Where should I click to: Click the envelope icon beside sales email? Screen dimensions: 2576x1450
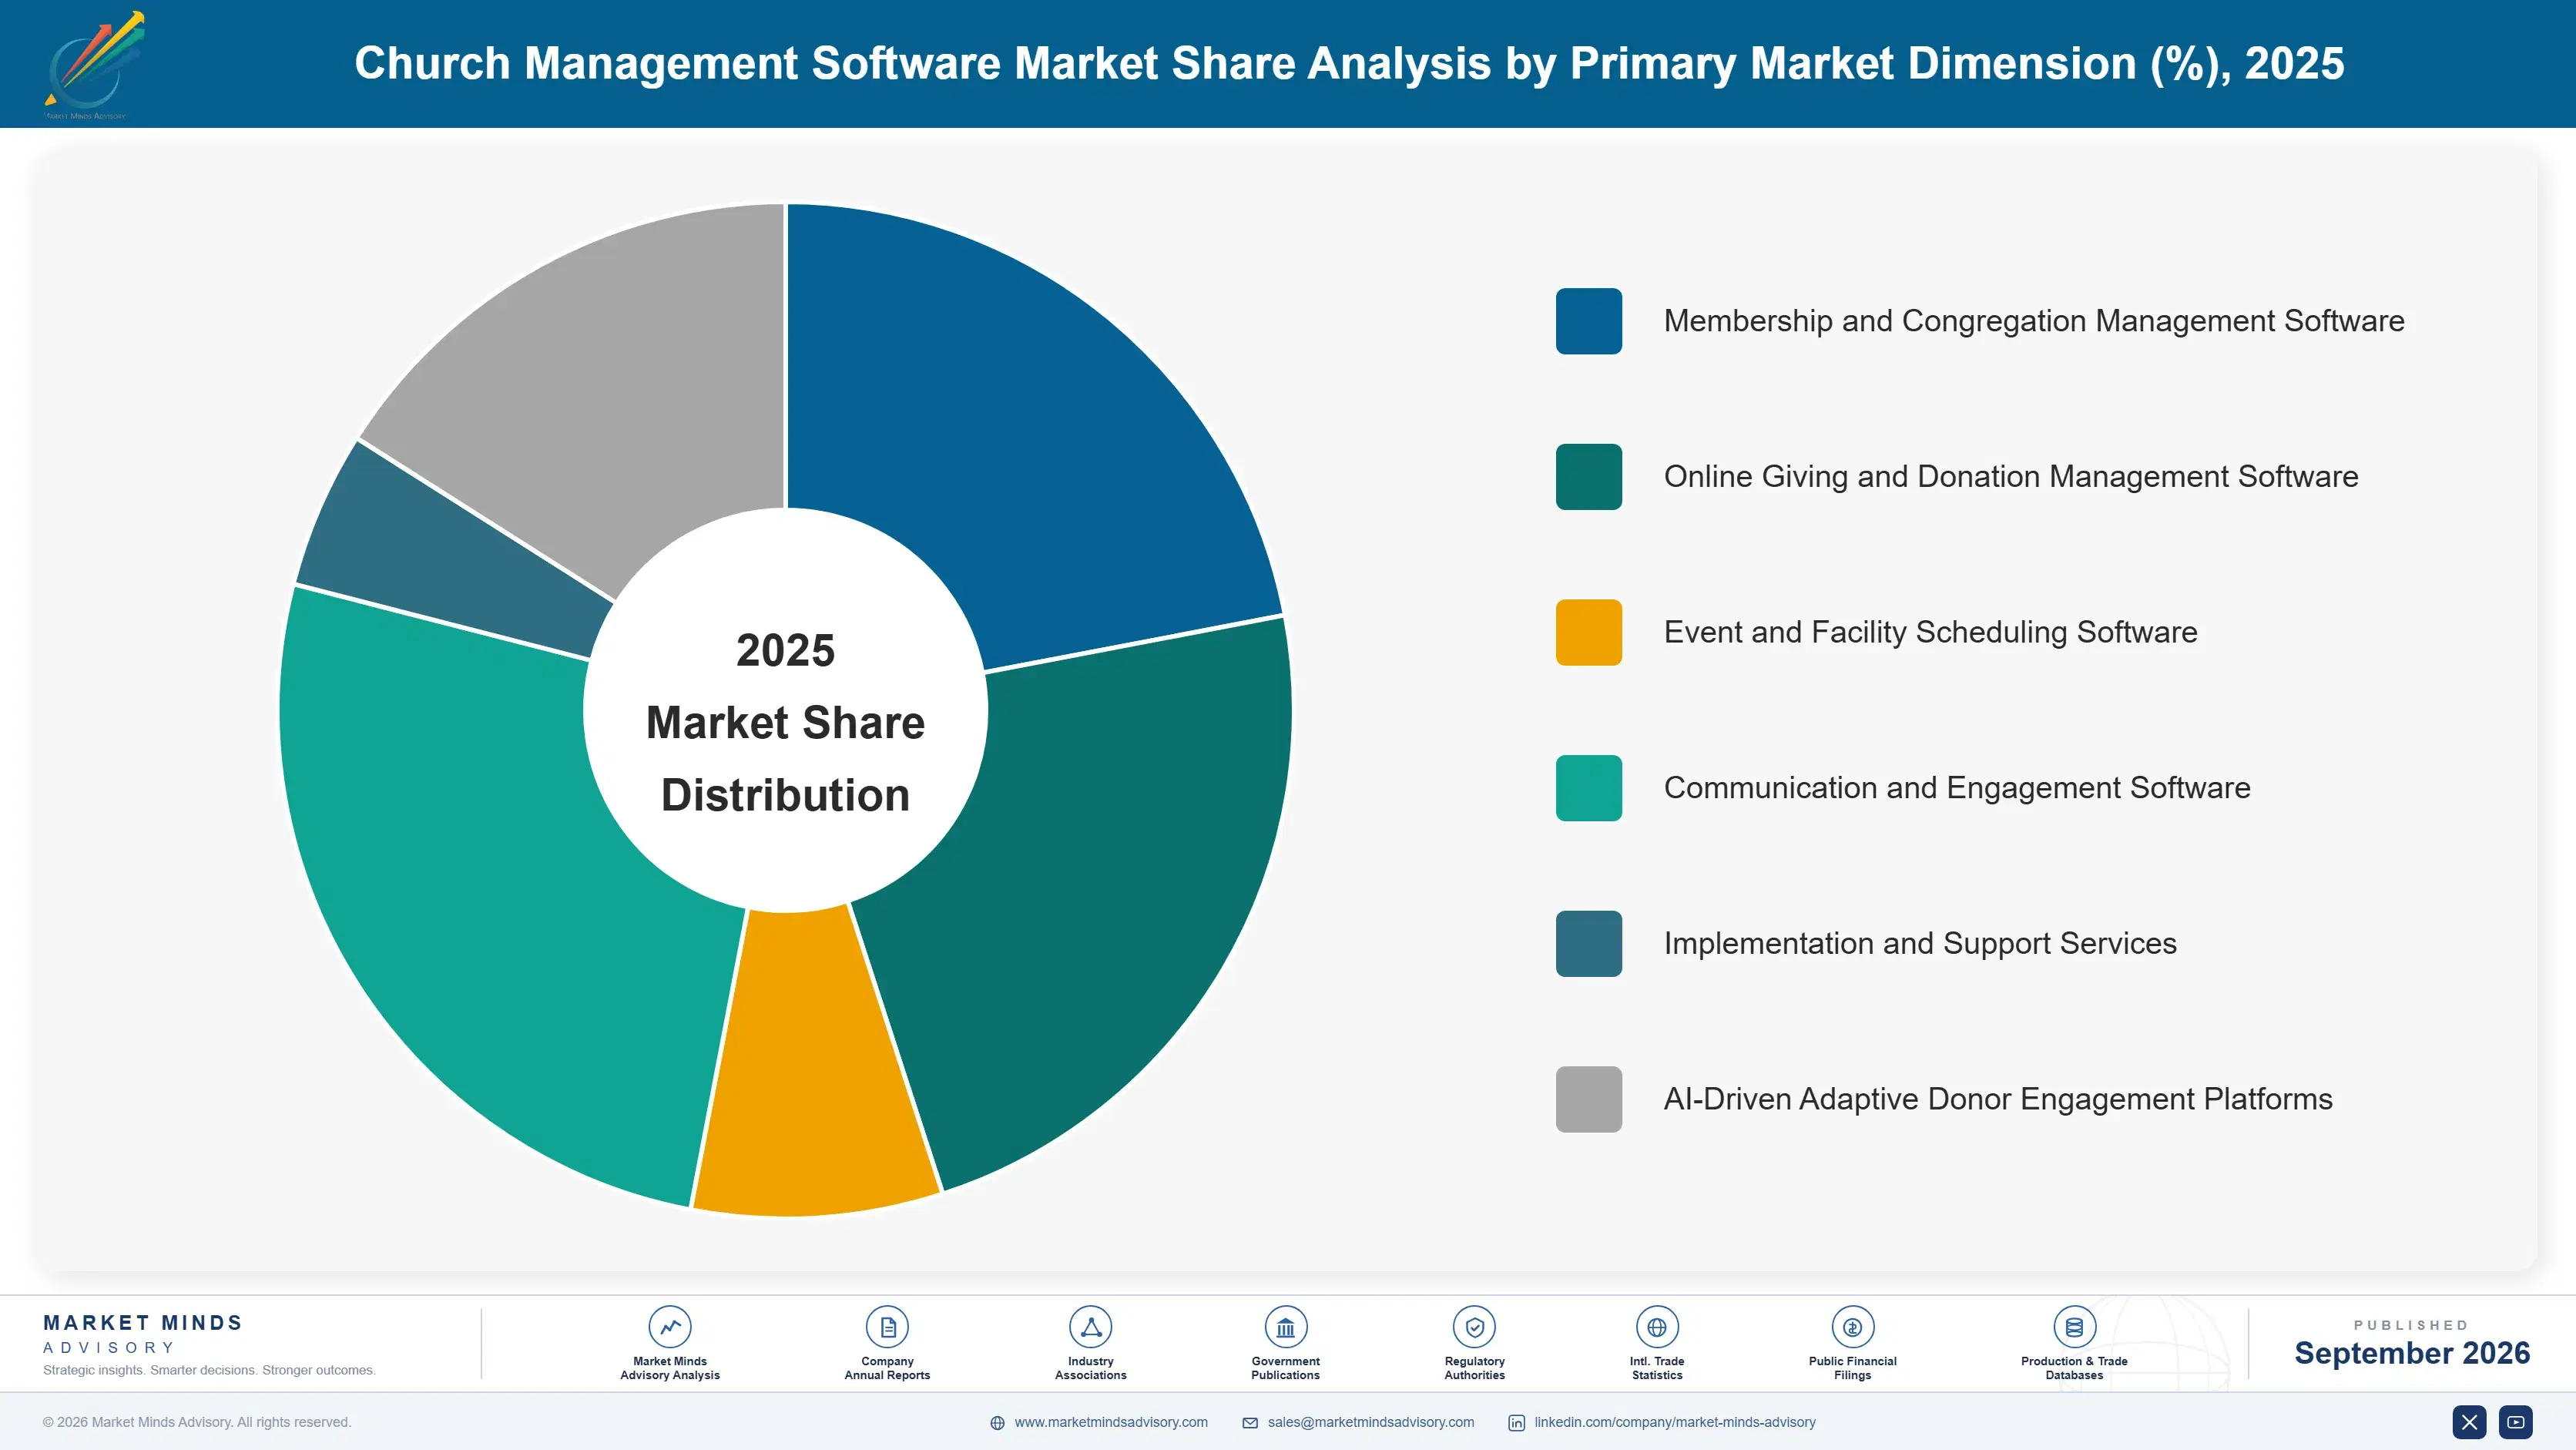(x=1250, y=1423)
